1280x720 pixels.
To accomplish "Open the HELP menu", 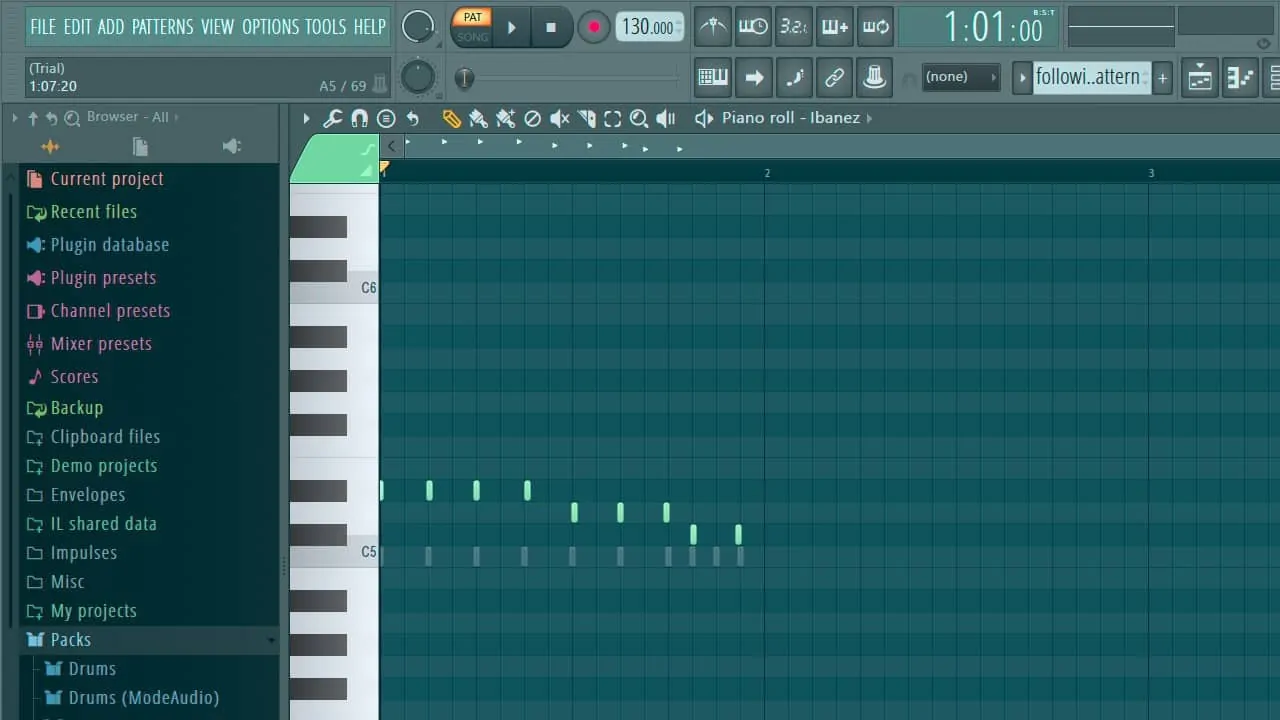I will point(369,27).
